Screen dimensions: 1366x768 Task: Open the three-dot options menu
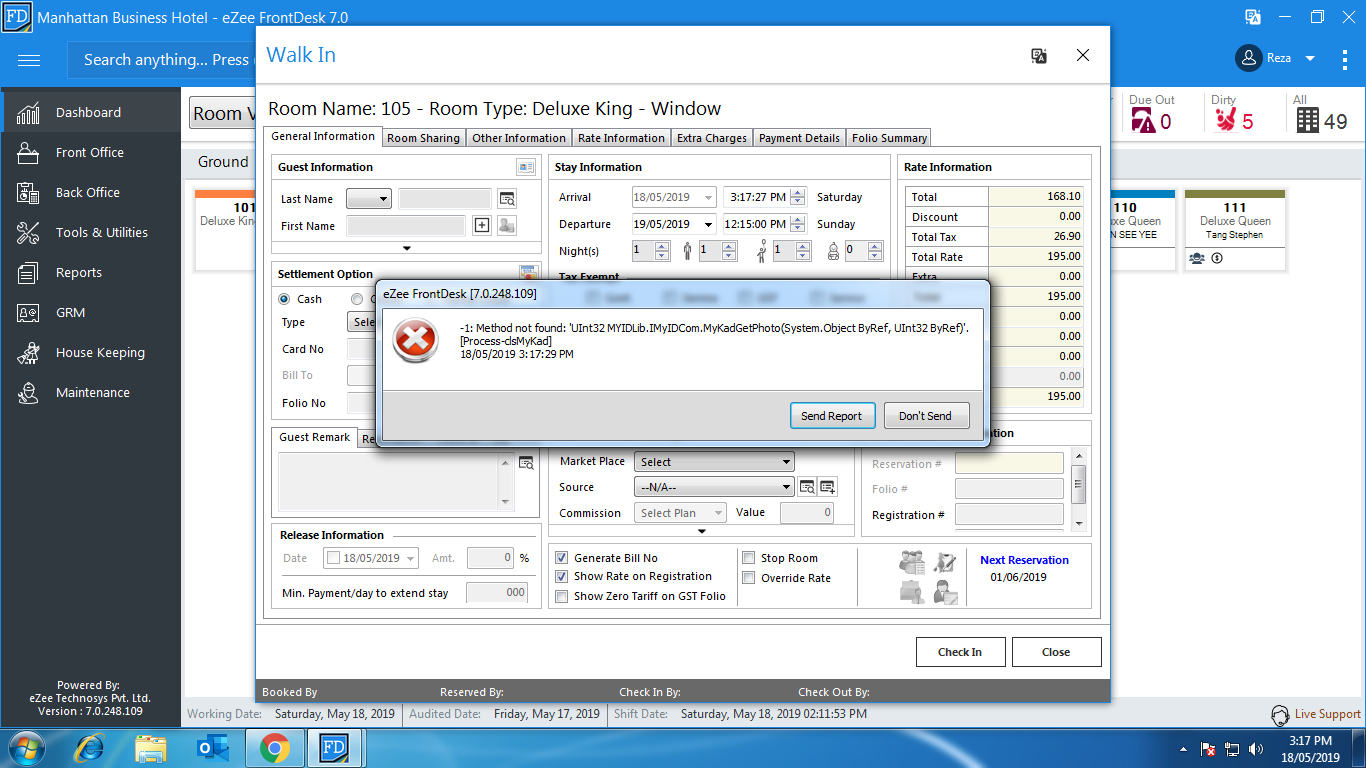tap(1345, 59)
